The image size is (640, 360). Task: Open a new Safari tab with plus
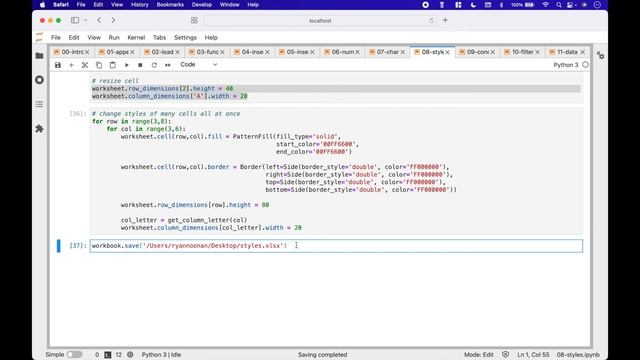pos(445,20)
